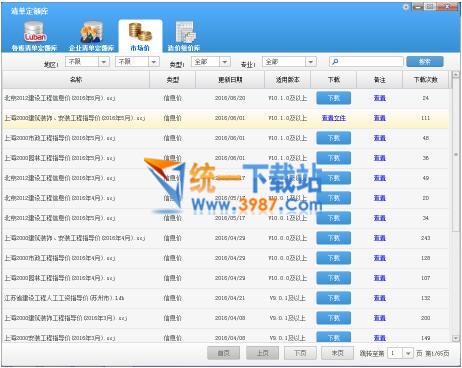Click the download count 111
Screen dimensions: 462x368
[426, 118]
